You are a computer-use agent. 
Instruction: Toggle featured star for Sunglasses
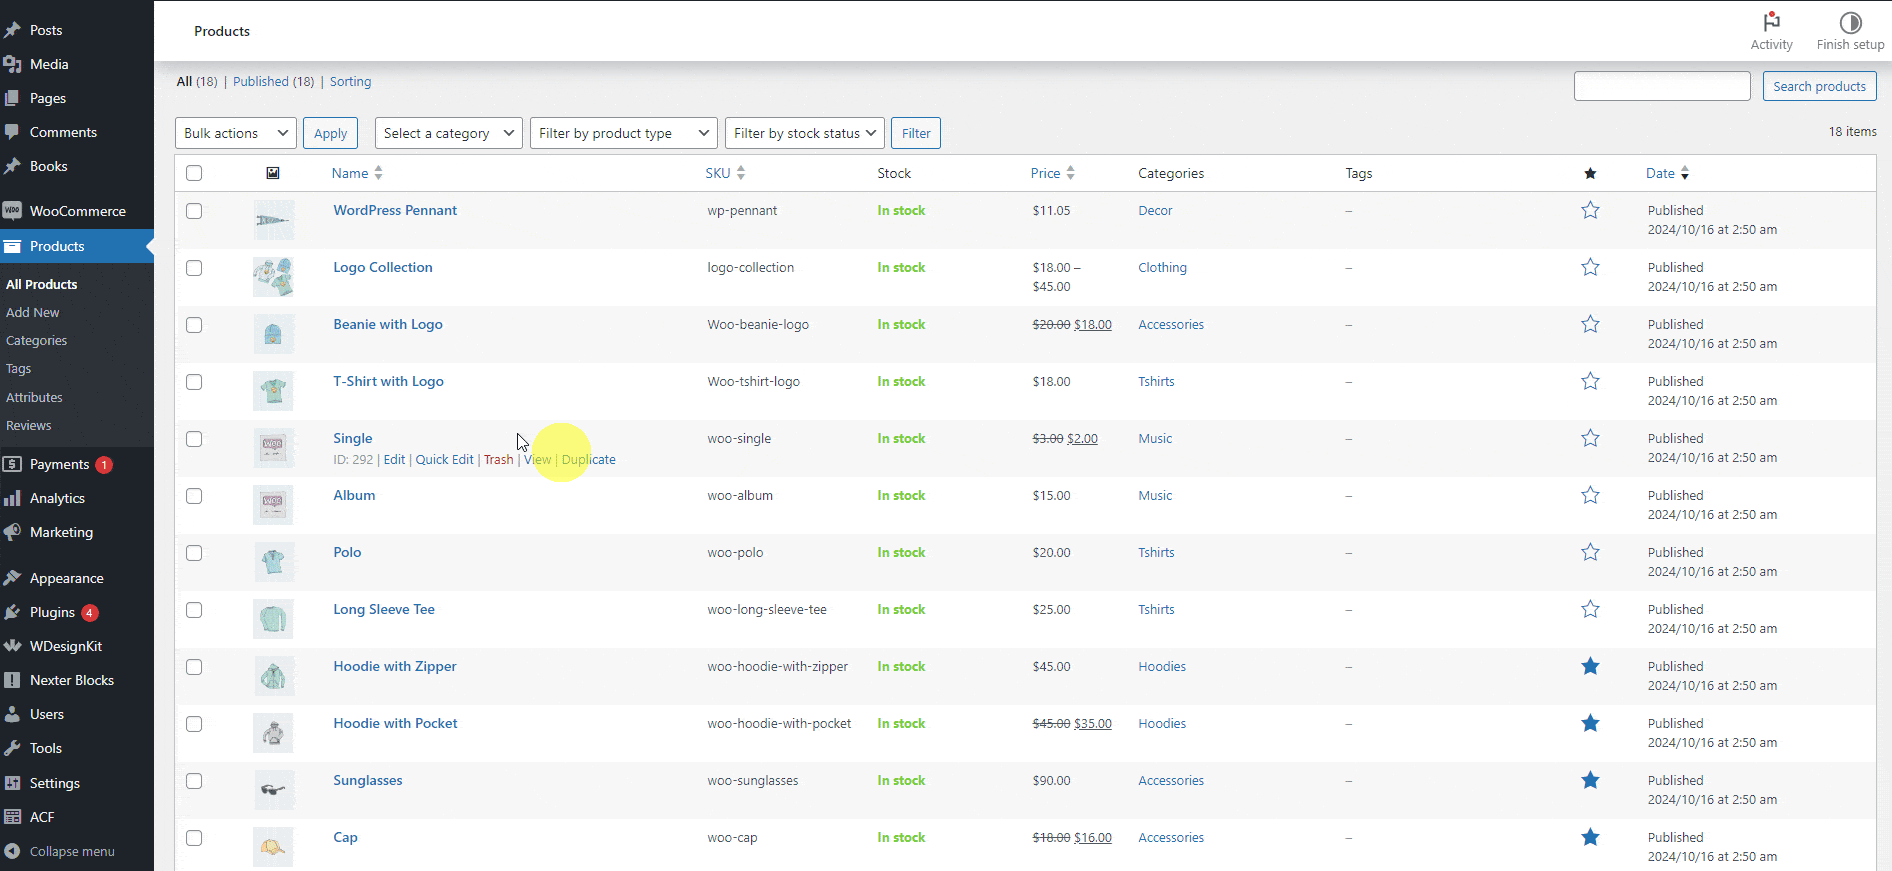[x=1590, y=781]
